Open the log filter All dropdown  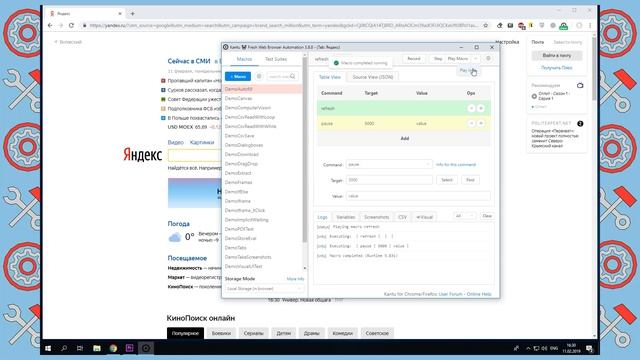coord(464,216)
